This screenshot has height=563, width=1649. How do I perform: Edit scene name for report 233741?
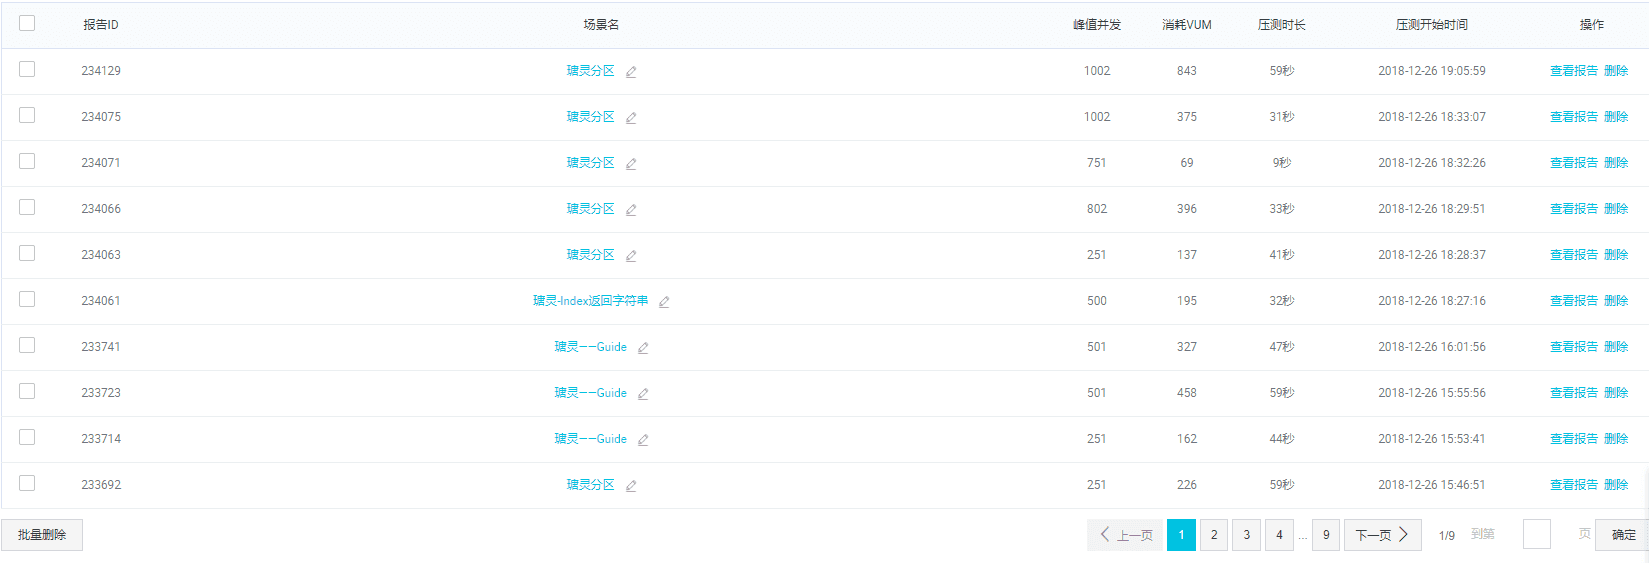pyautogui.click(x=643, y=348)
